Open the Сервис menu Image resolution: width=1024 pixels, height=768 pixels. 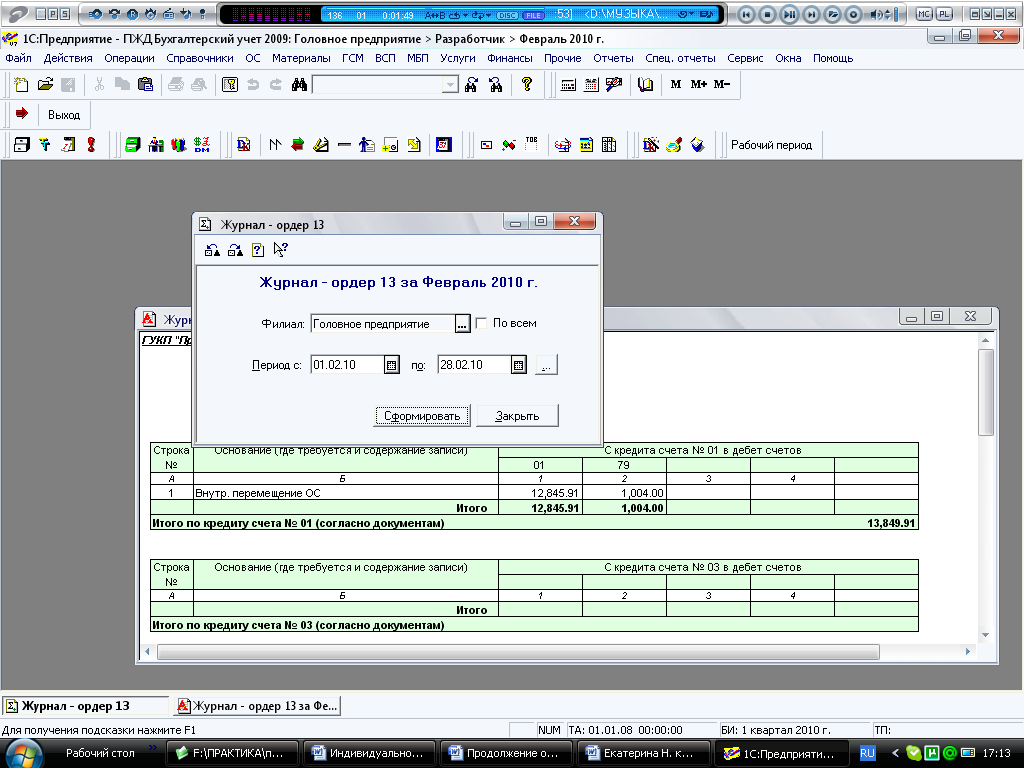[x=745, y=58]
